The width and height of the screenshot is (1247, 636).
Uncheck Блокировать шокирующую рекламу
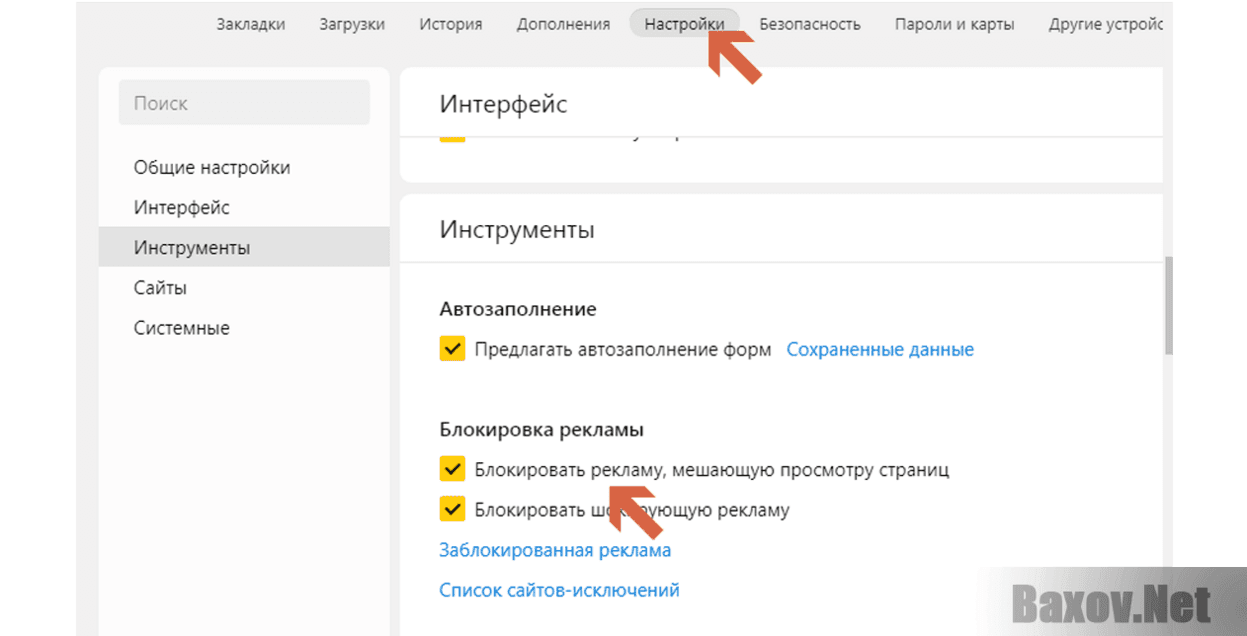coord(453,510)
